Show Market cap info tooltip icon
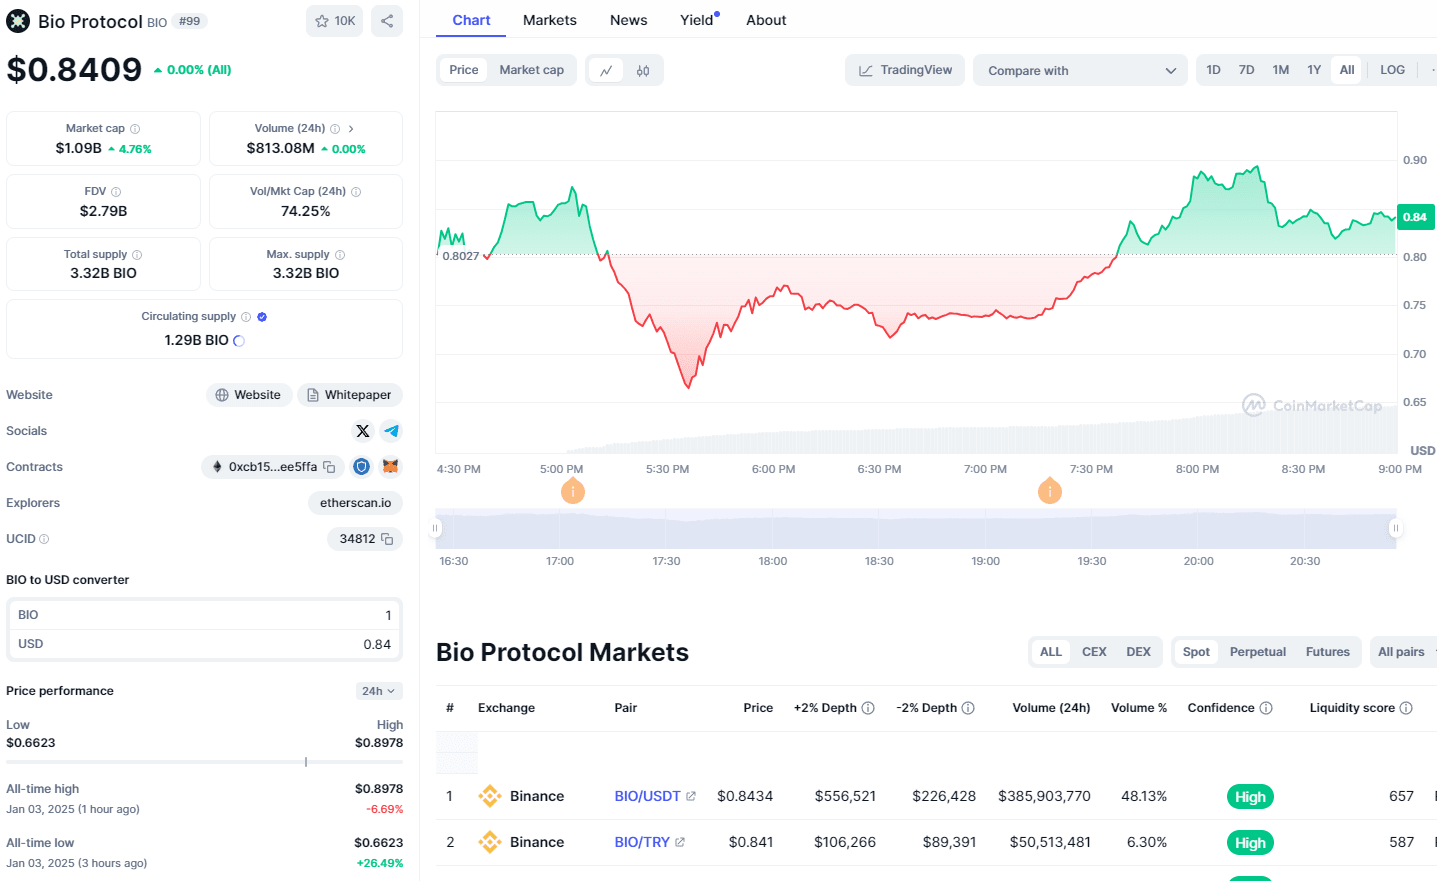The width and height of the screenshot is (1437, 881). [135, 129]
